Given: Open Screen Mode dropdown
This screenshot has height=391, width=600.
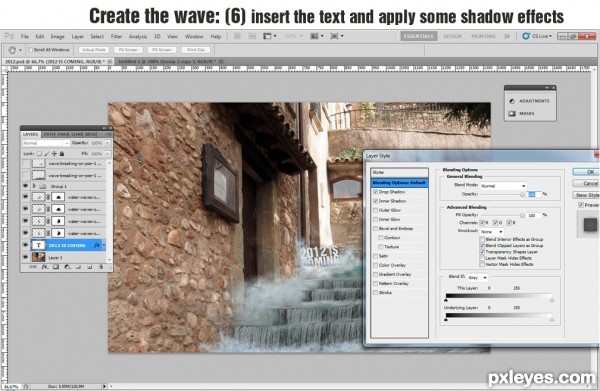Looking at the screenshot, I should tap(336, 36).
